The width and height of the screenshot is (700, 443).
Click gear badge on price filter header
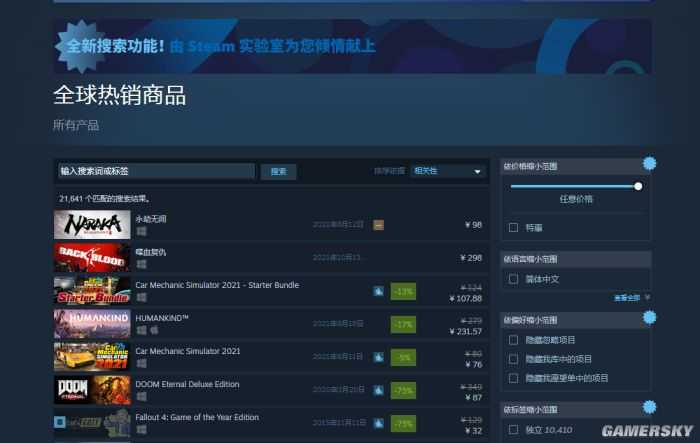tap(650, 163)
